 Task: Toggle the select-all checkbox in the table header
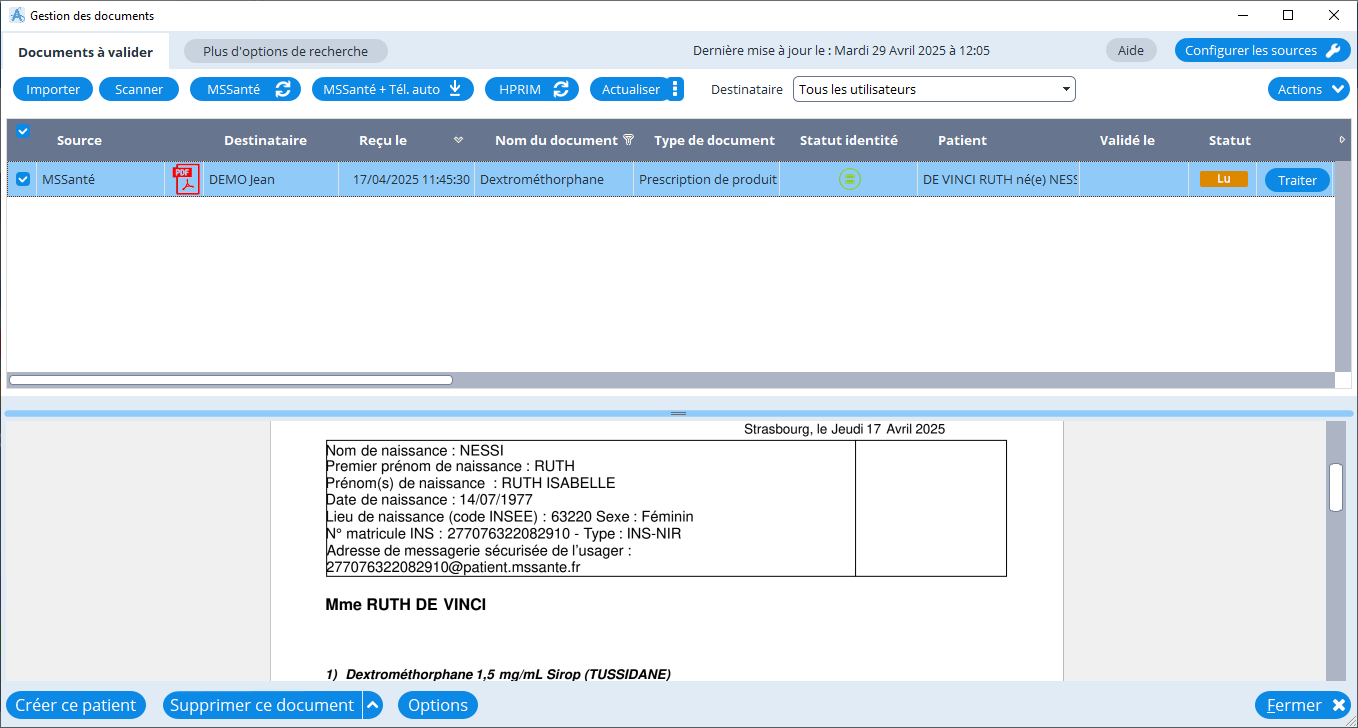(23, 130)
